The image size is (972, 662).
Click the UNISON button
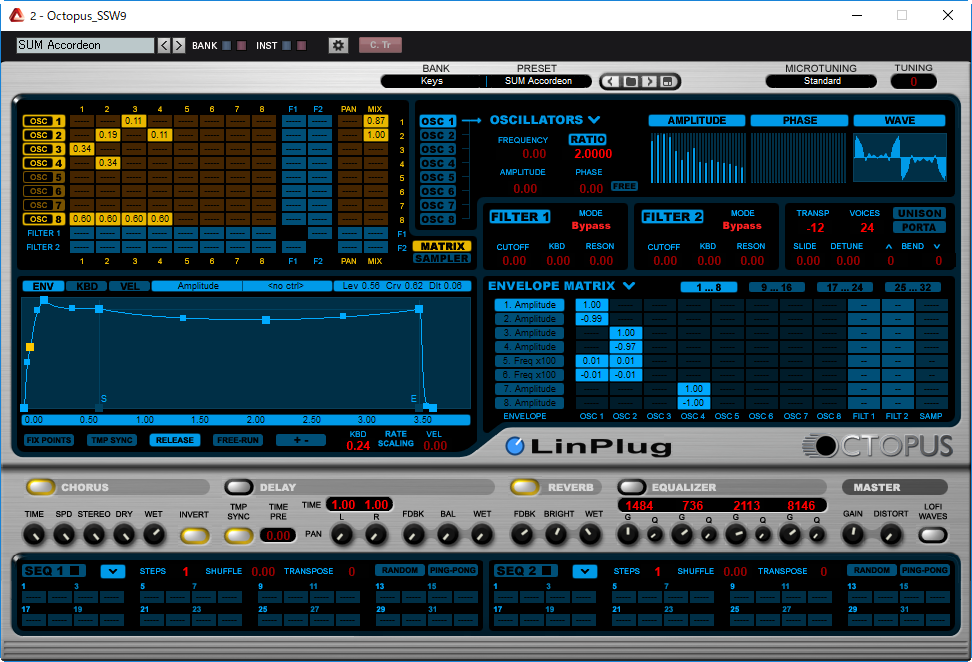(x=919, y=213)
